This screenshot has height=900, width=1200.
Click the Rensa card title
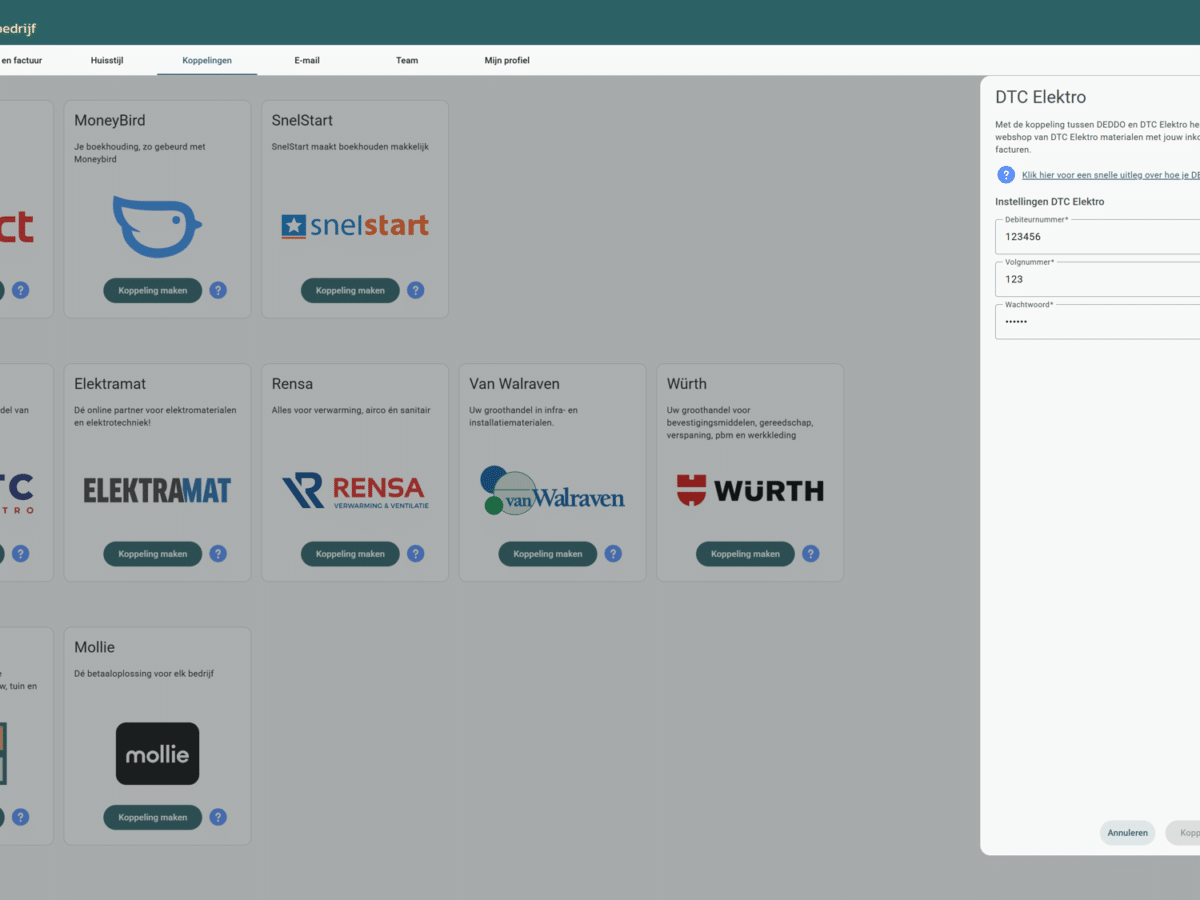pos(291,383)
